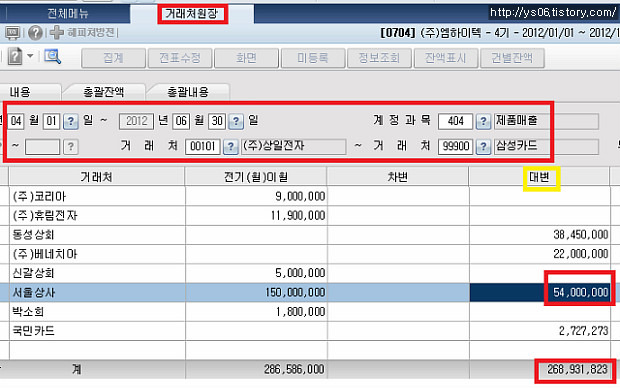
Task: Click the 차변 column header
Action: click(x=398, y=176)
